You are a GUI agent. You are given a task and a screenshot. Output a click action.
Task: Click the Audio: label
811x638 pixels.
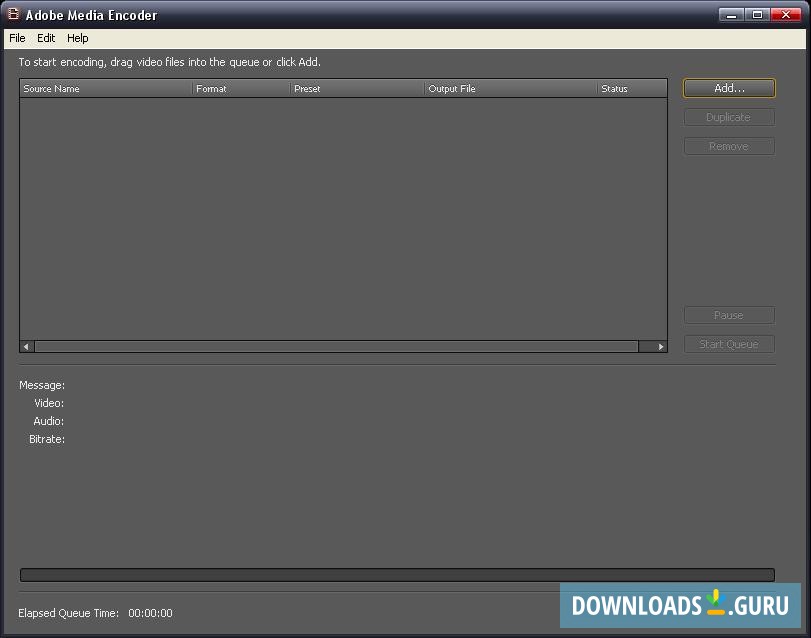[49, 421]
